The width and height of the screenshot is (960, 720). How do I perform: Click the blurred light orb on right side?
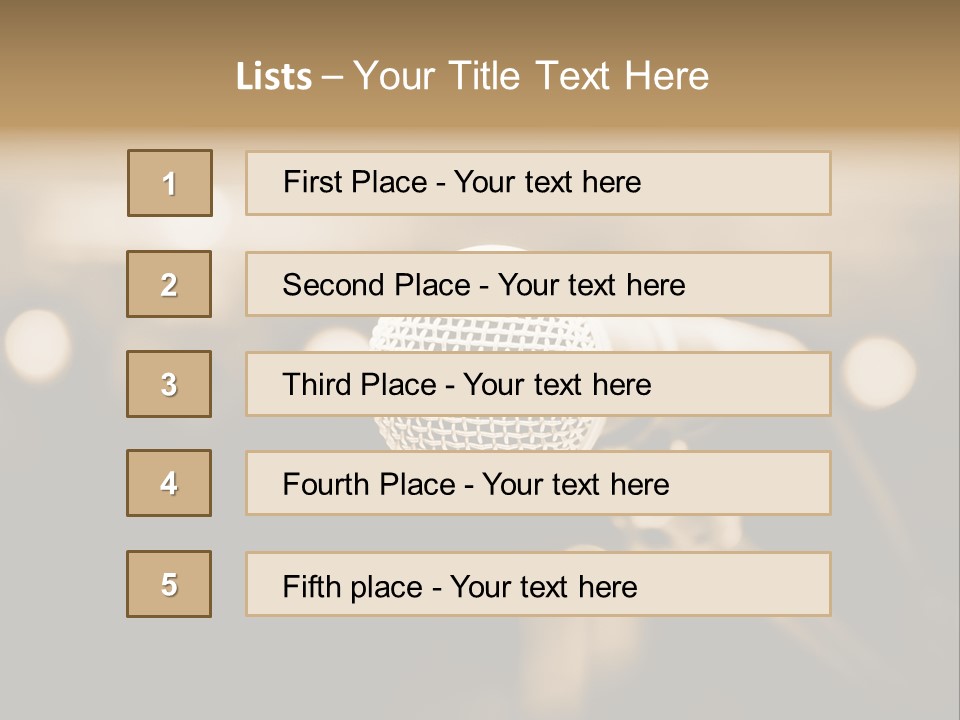pos(880,372)
